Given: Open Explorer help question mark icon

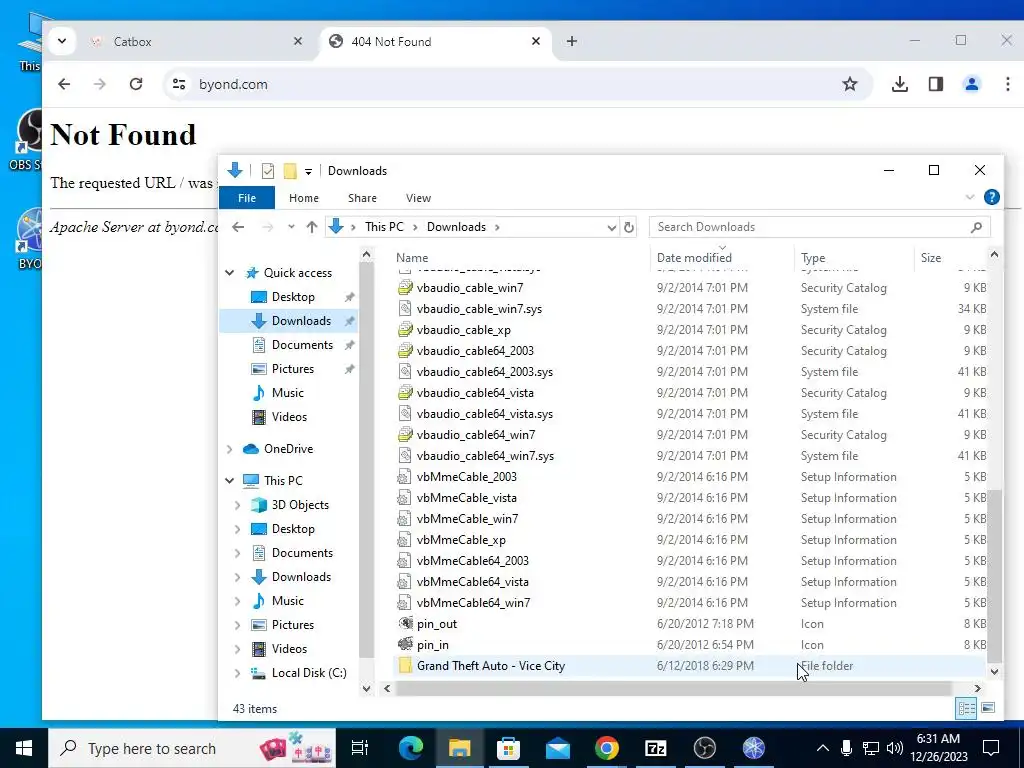Looking at the screenshot, I should [x=991, y=197].
